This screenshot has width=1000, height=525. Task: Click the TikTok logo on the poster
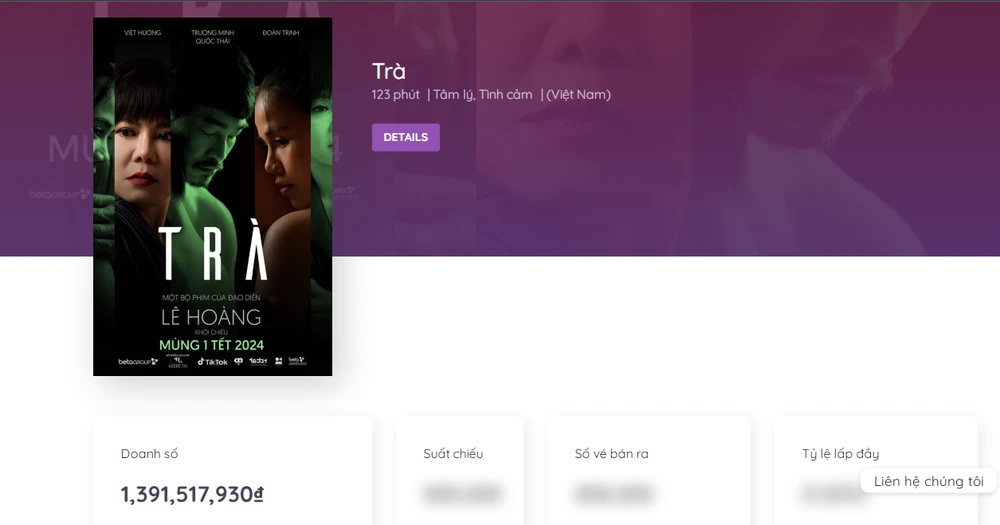pyautogui.click(x=212, y=361)
